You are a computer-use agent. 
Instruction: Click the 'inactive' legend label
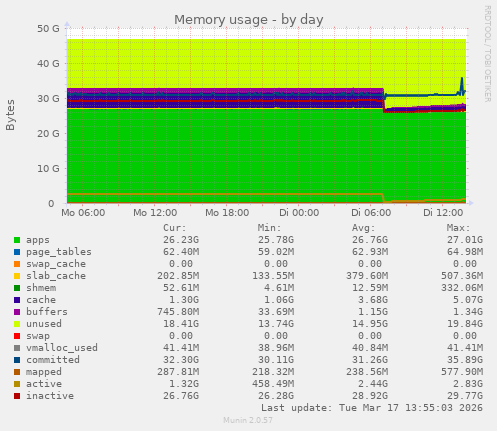[x=50, y=396]
